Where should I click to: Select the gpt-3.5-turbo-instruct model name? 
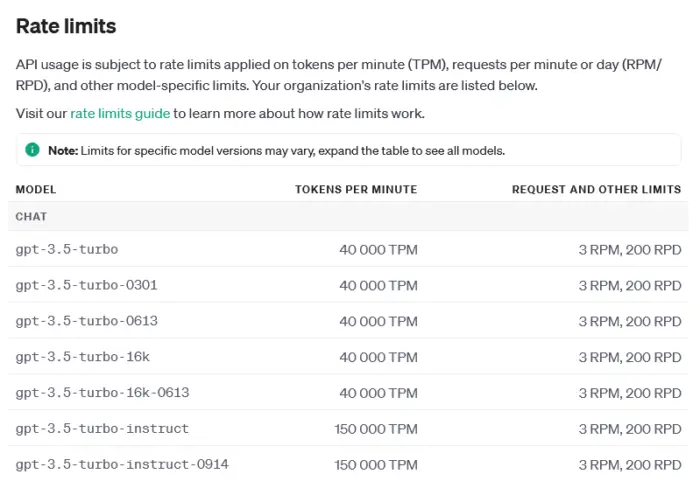[x=102, y=429]
